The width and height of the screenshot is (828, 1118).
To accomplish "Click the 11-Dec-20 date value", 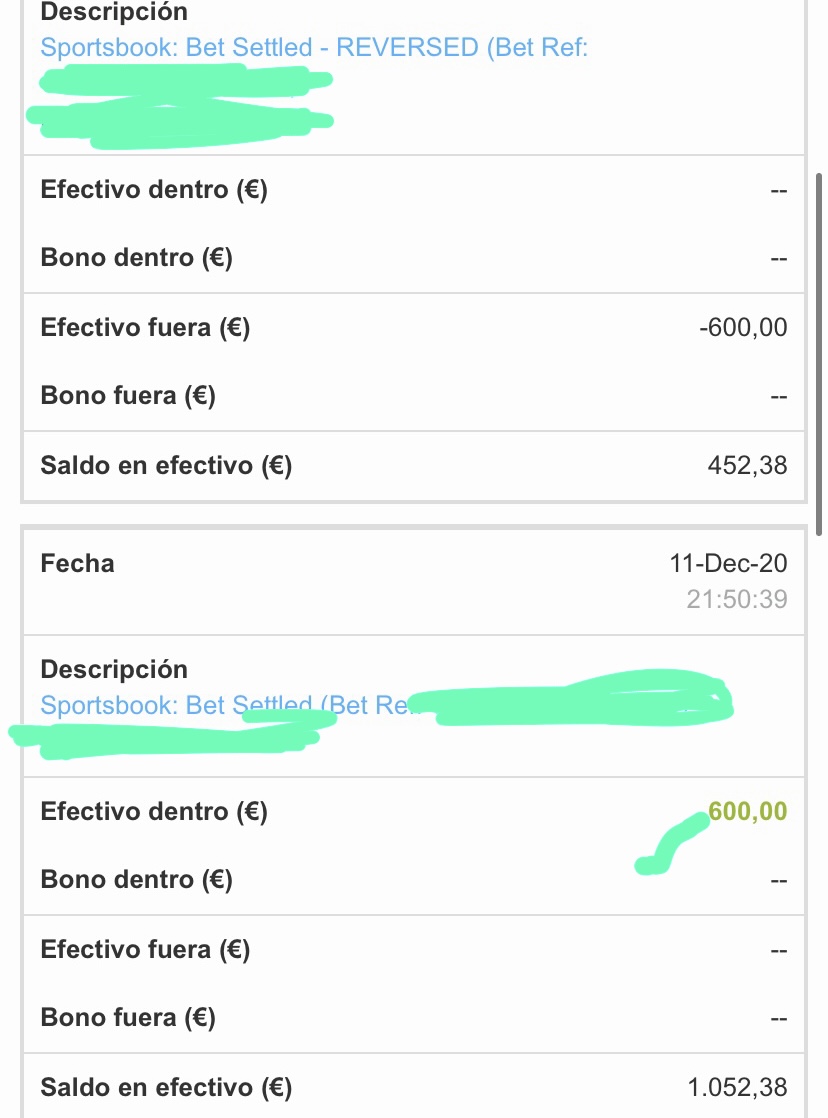I will click(728, 563).
